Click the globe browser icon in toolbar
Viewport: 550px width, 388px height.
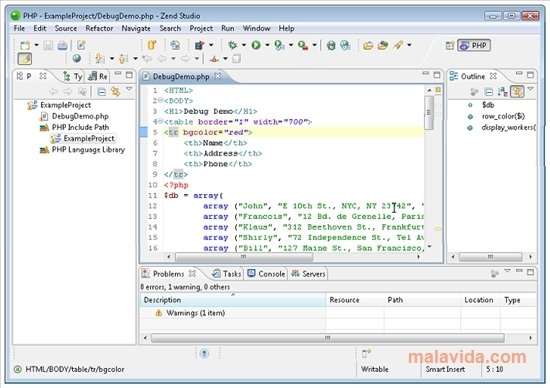76,59
